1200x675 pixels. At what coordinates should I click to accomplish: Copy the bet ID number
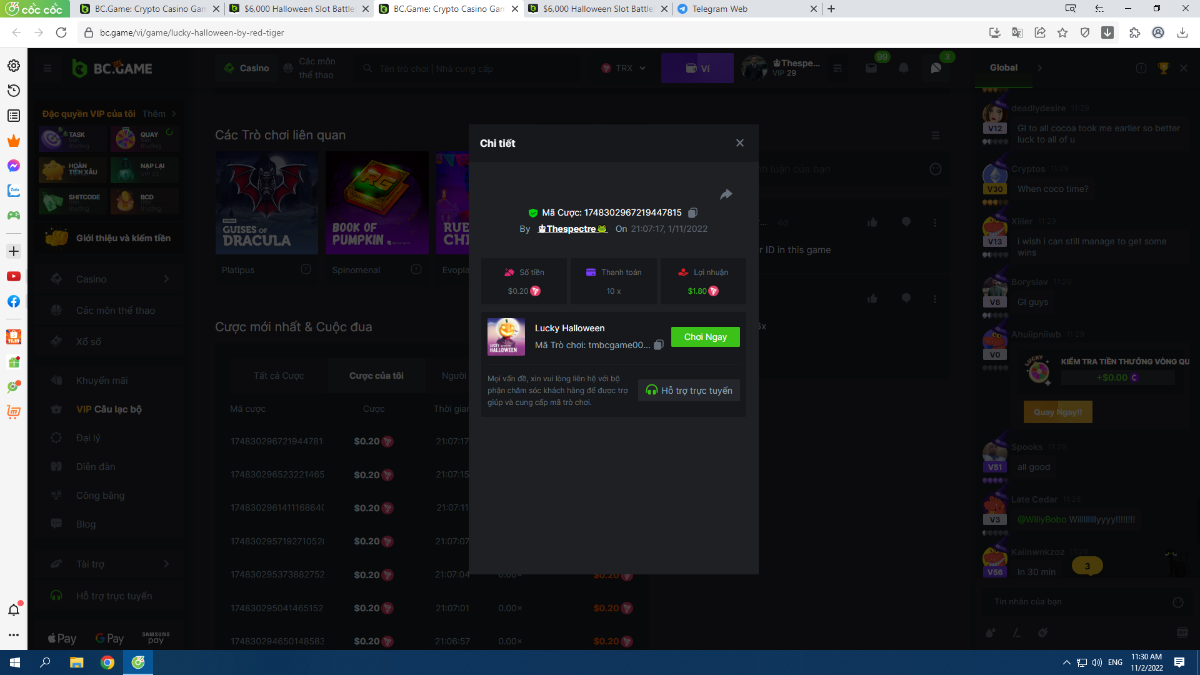tap(693, 213)
